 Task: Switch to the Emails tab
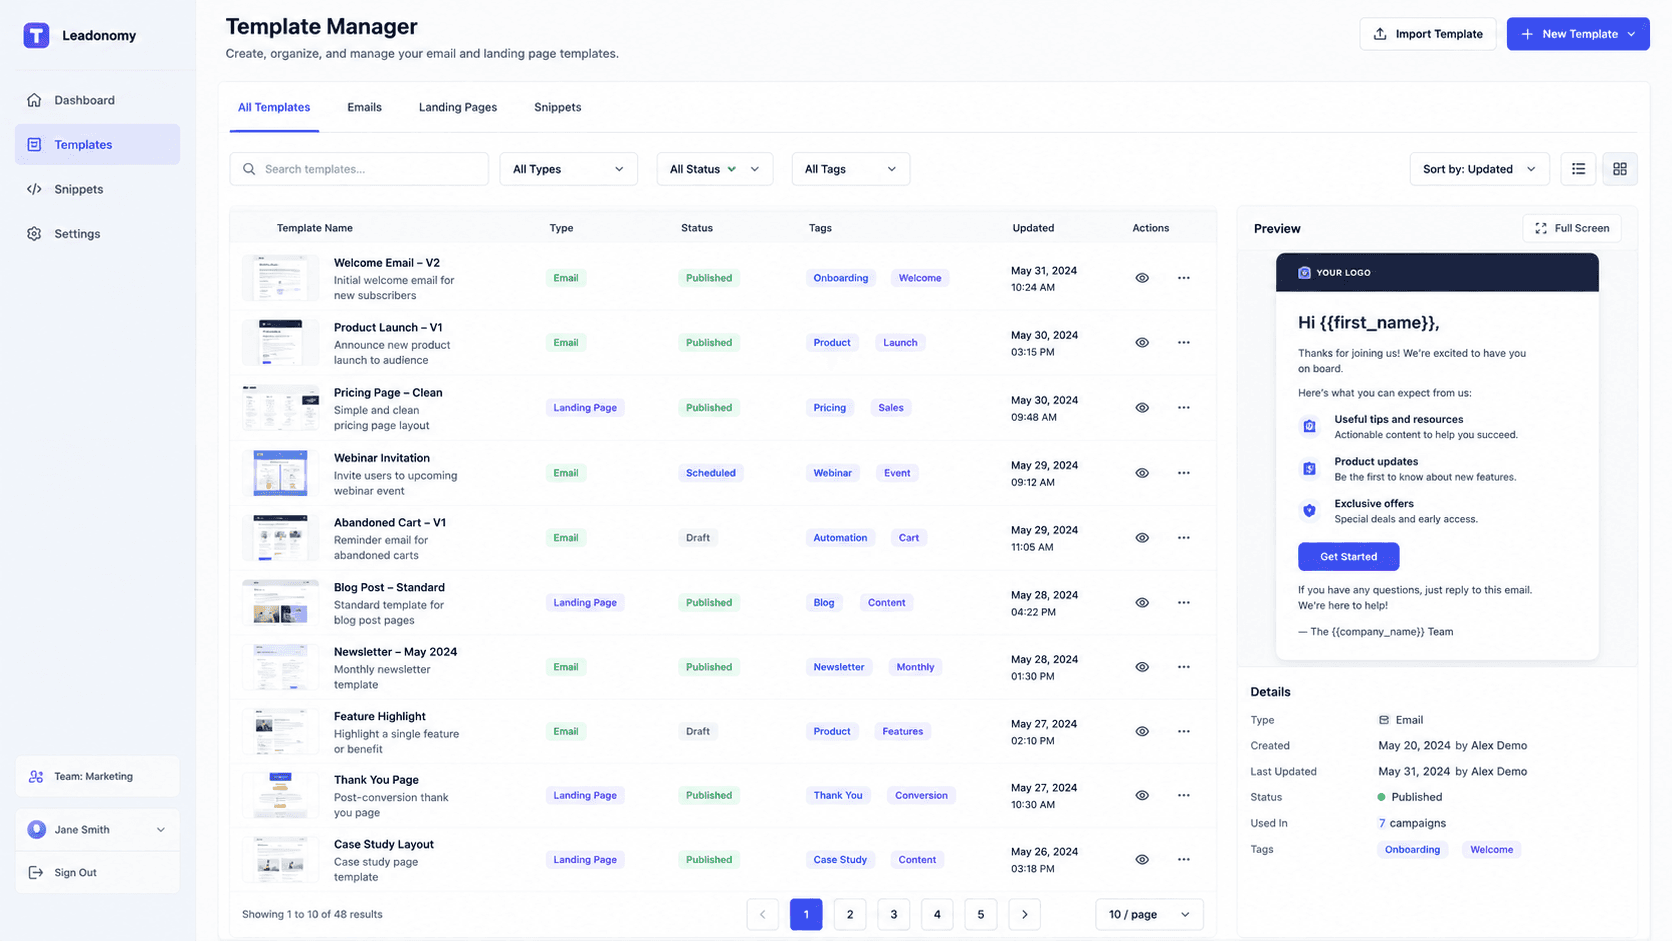click(x=364, y=107)
